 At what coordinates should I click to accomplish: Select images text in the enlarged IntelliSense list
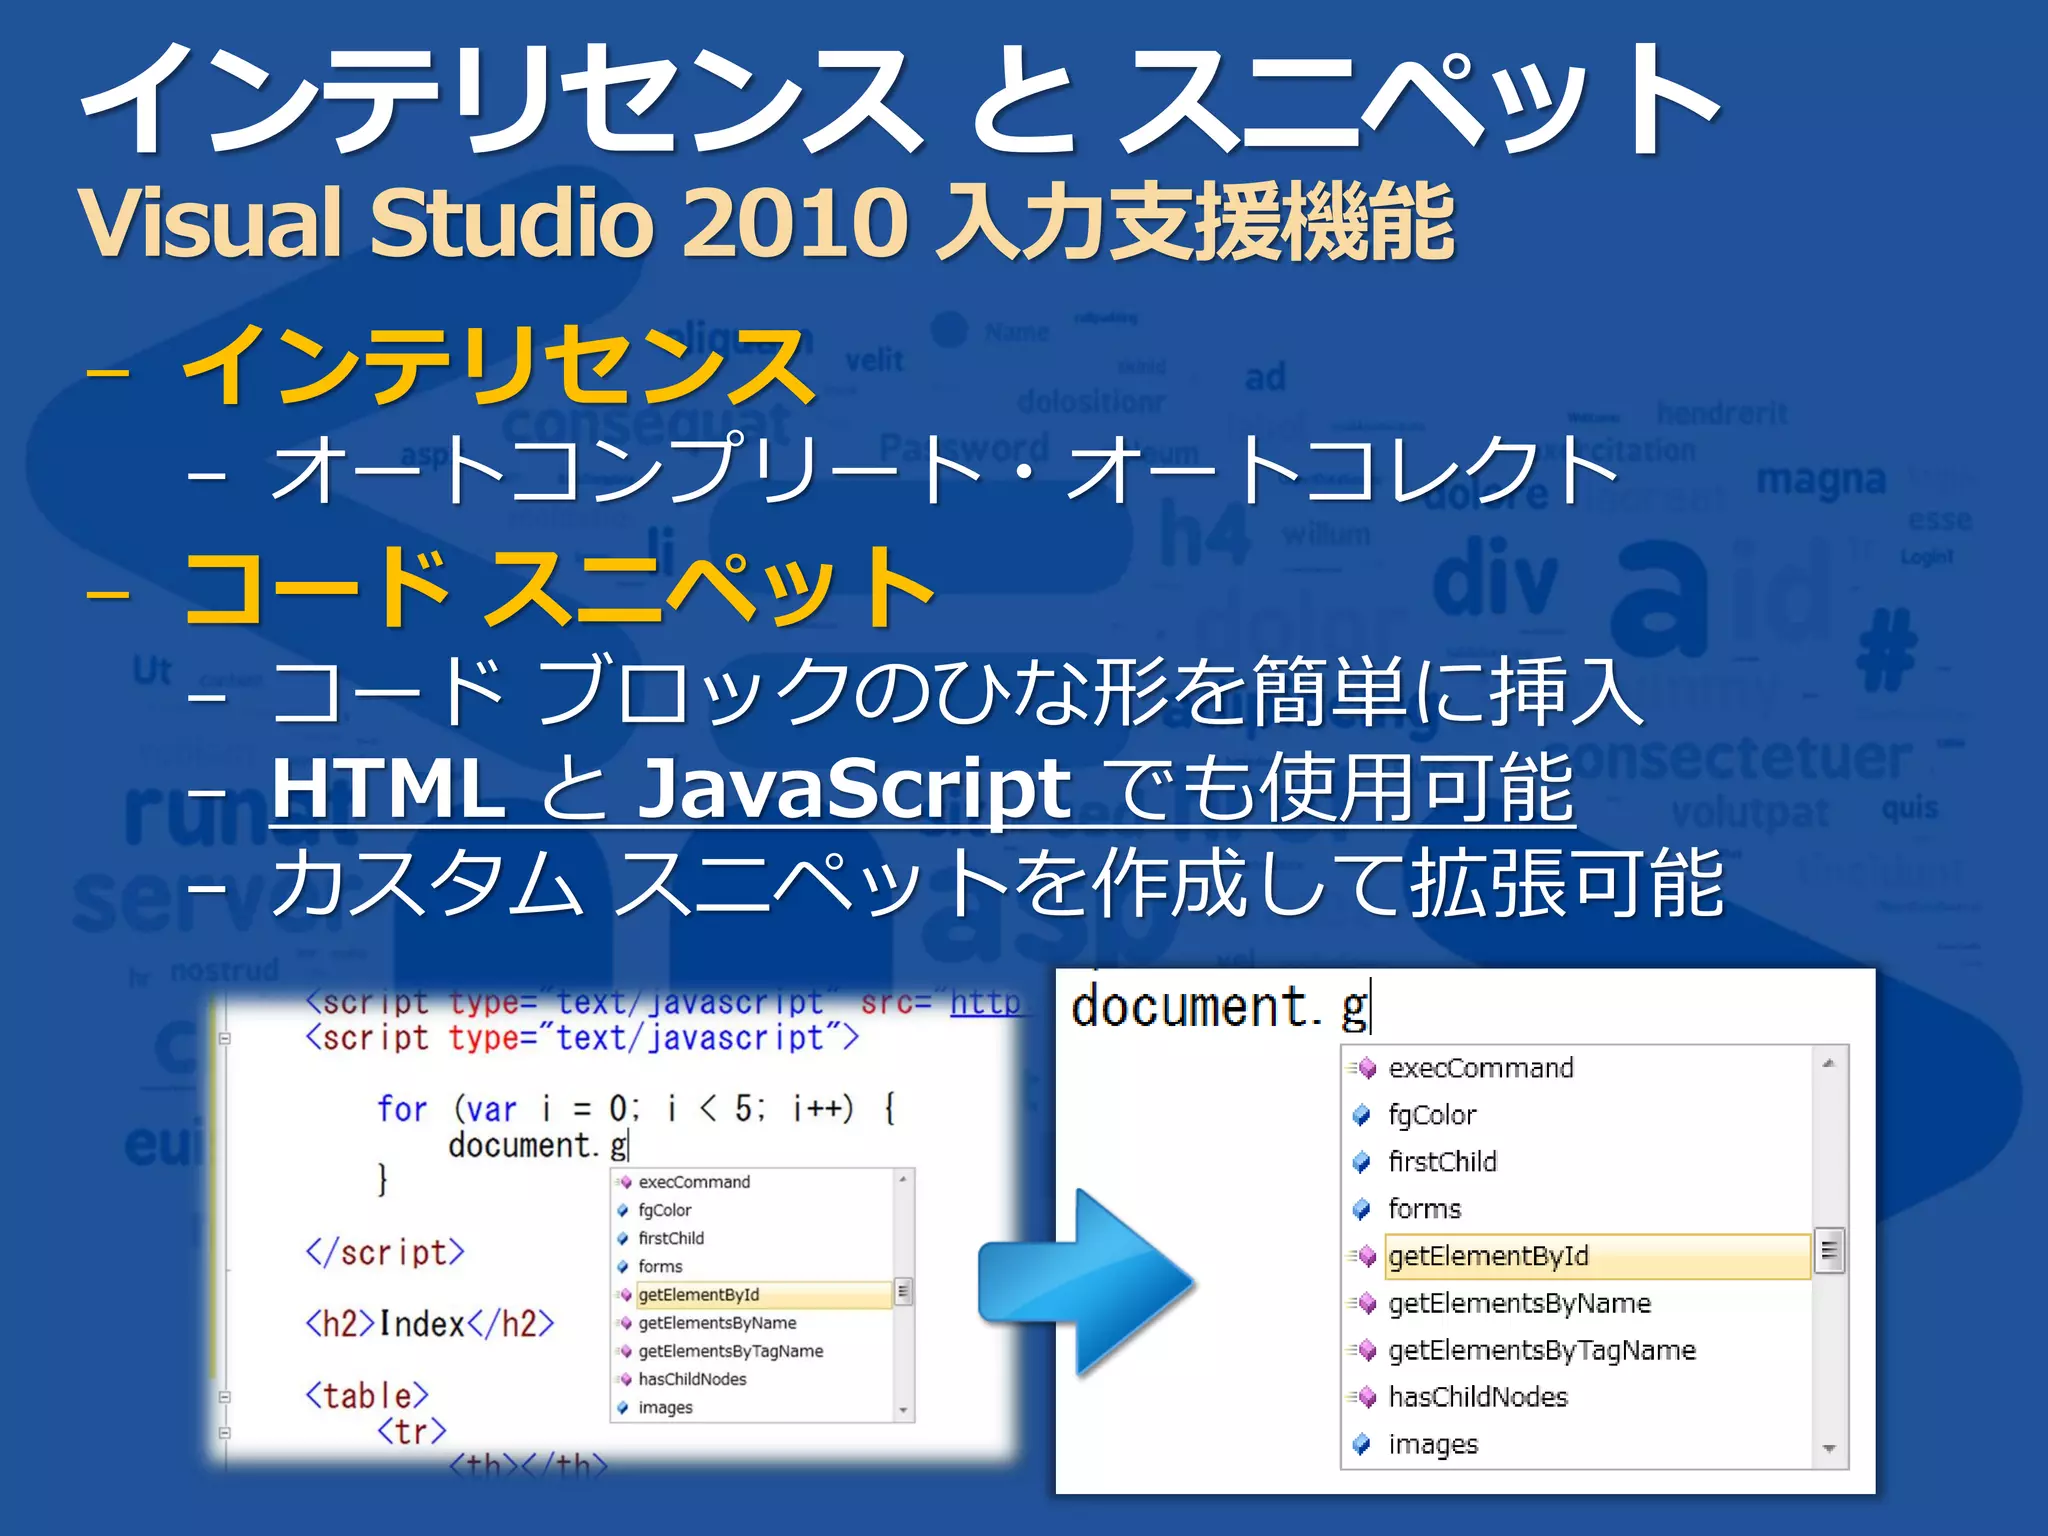tap(1433, 1444)
